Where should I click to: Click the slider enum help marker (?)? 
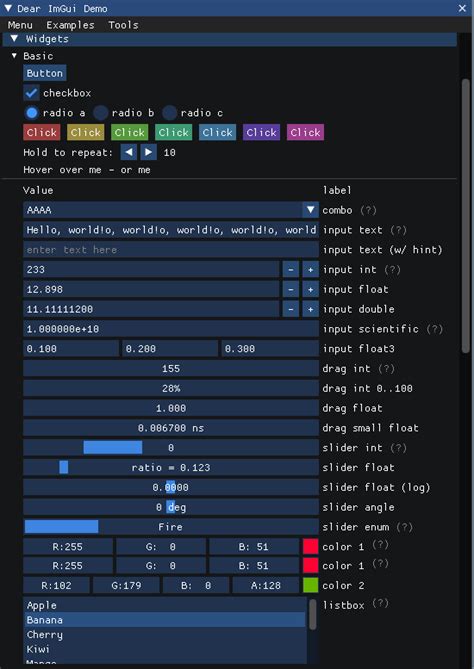point(404,527)
